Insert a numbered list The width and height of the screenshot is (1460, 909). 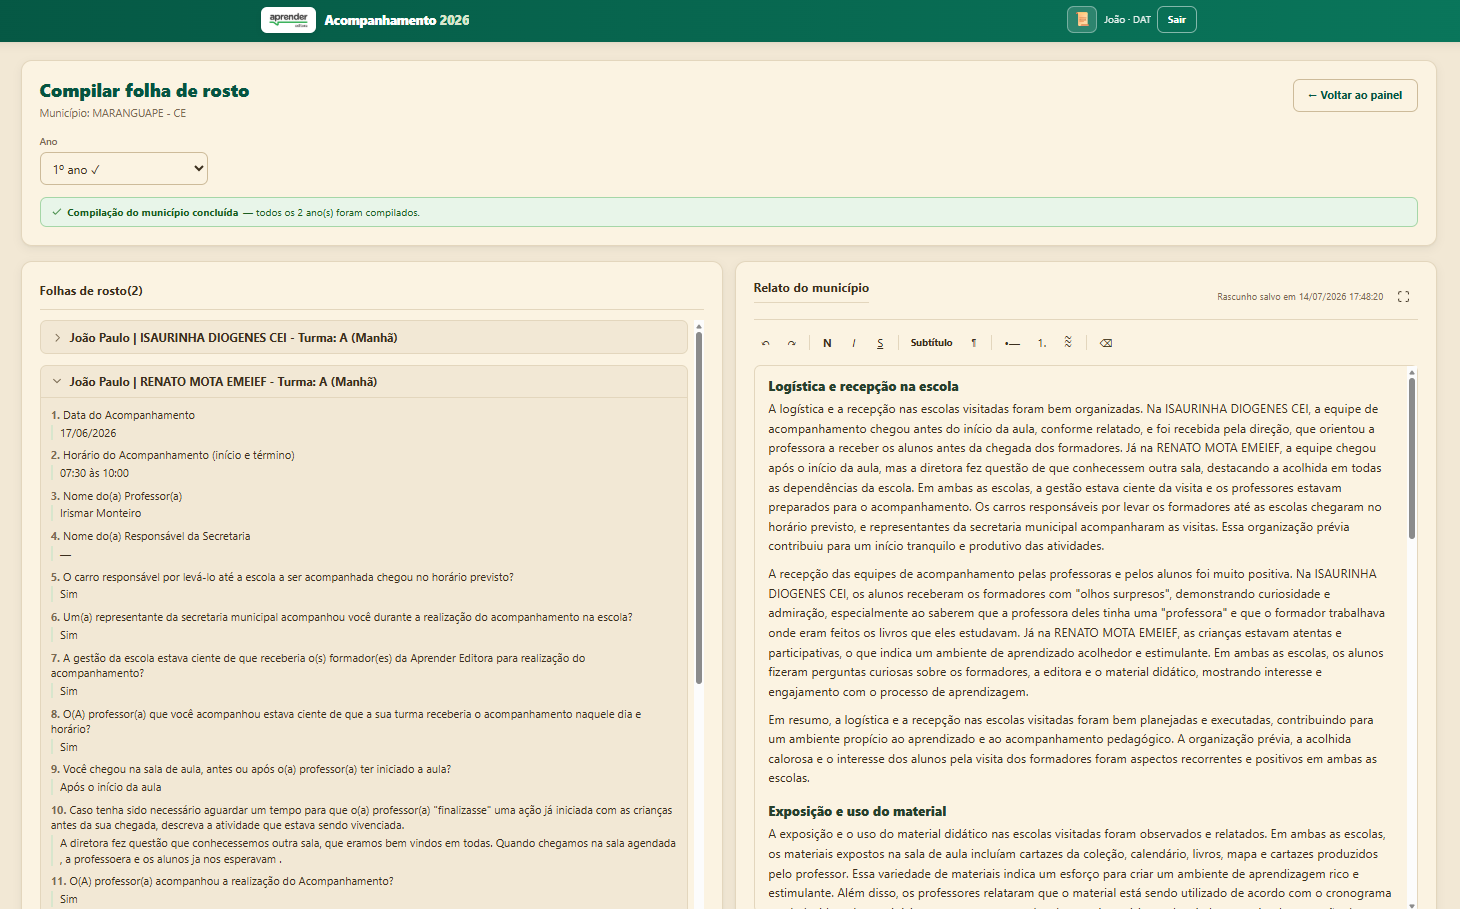(x=1042, y=343)
